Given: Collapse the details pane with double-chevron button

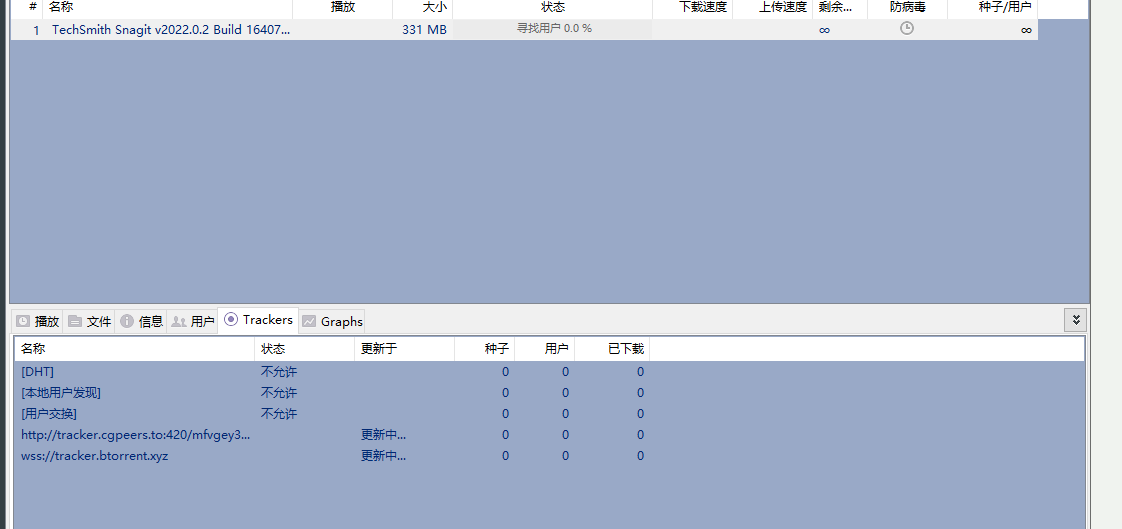Looking at the screenshot, I should point(1075,320).
